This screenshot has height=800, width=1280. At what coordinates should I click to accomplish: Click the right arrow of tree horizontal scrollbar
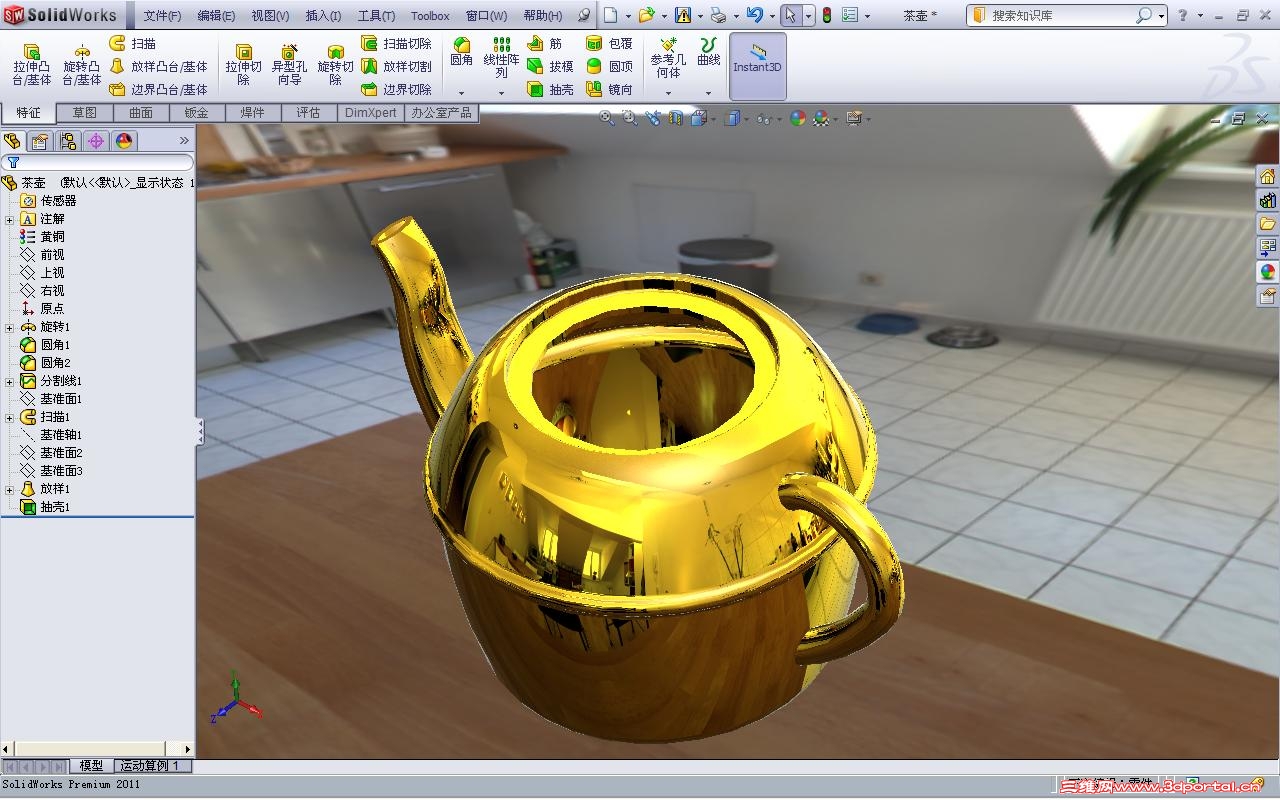187,748
